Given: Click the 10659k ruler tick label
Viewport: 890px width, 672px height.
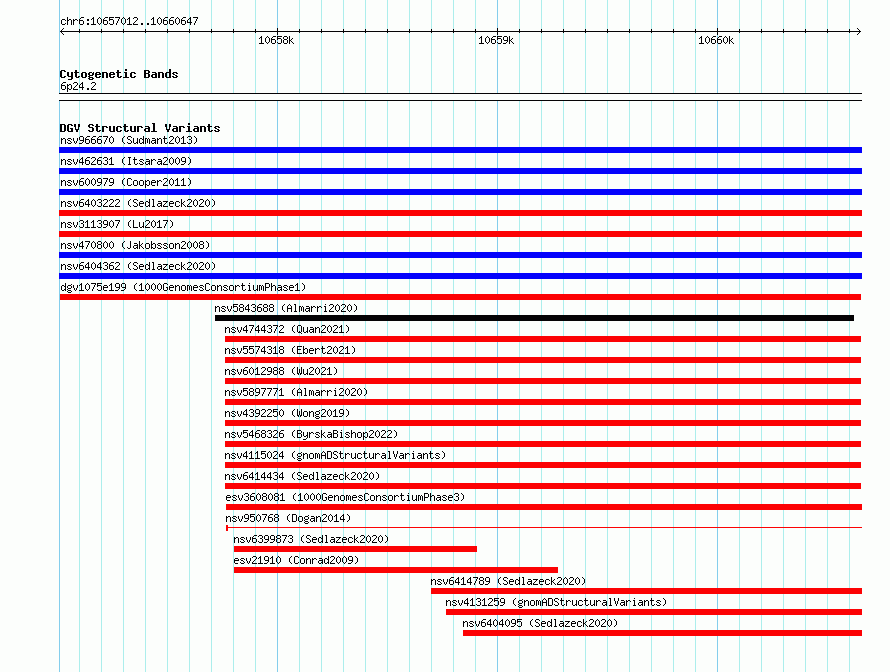Looking at the screenshot, I should coord(496,40).
